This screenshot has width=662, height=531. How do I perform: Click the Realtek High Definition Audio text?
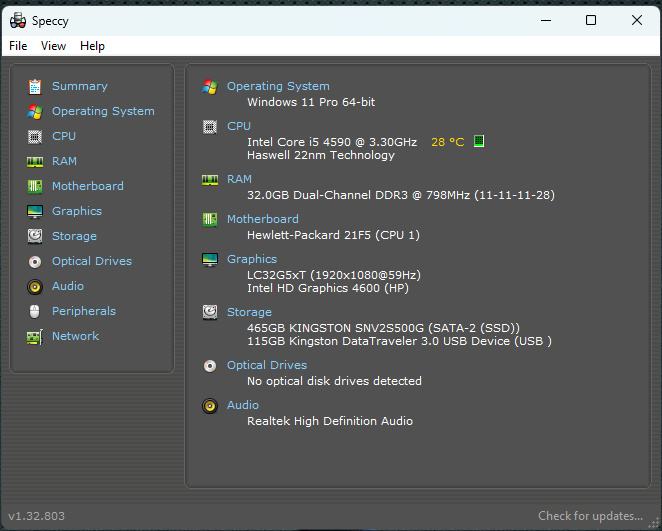(330, 421)
